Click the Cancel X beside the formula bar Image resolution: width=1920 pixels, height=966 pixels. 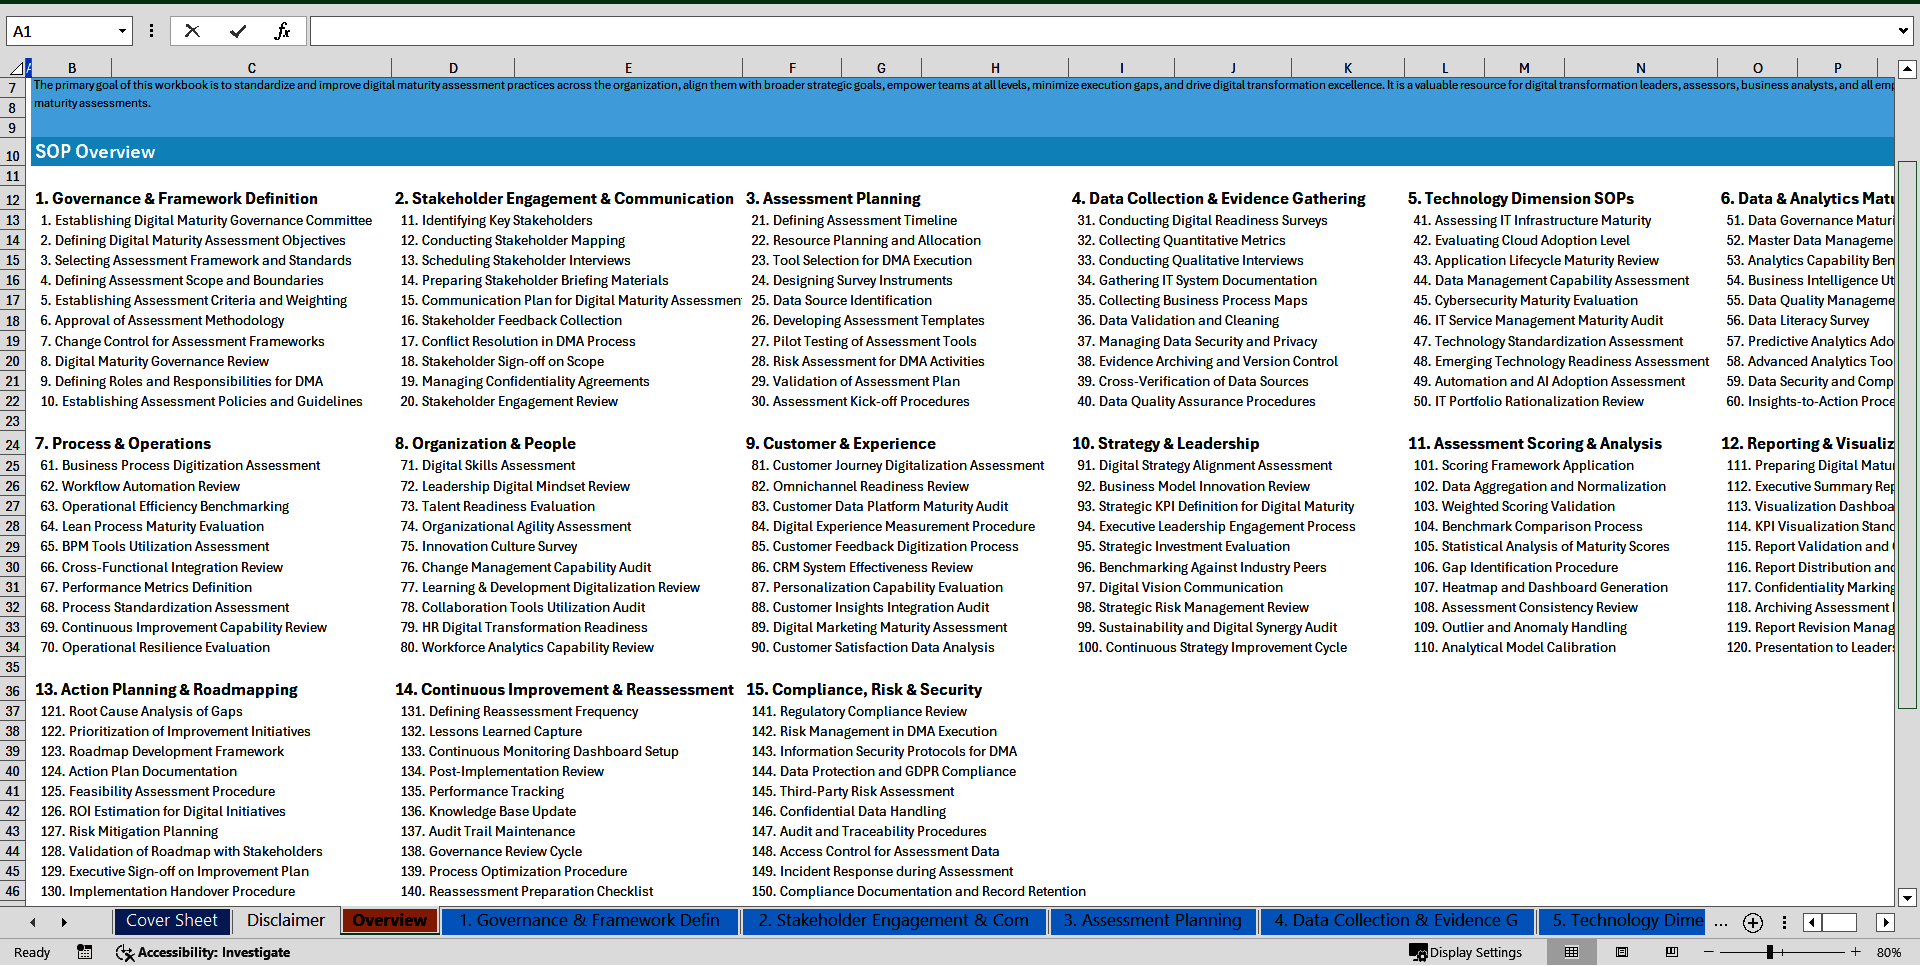[192, 30]
